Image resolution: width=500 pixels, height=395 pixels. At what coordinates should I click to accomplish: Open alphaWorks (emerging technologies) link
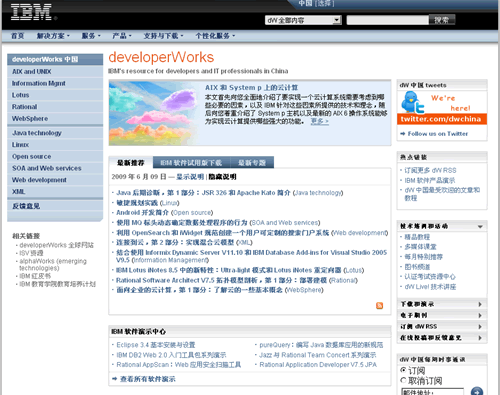53,265
